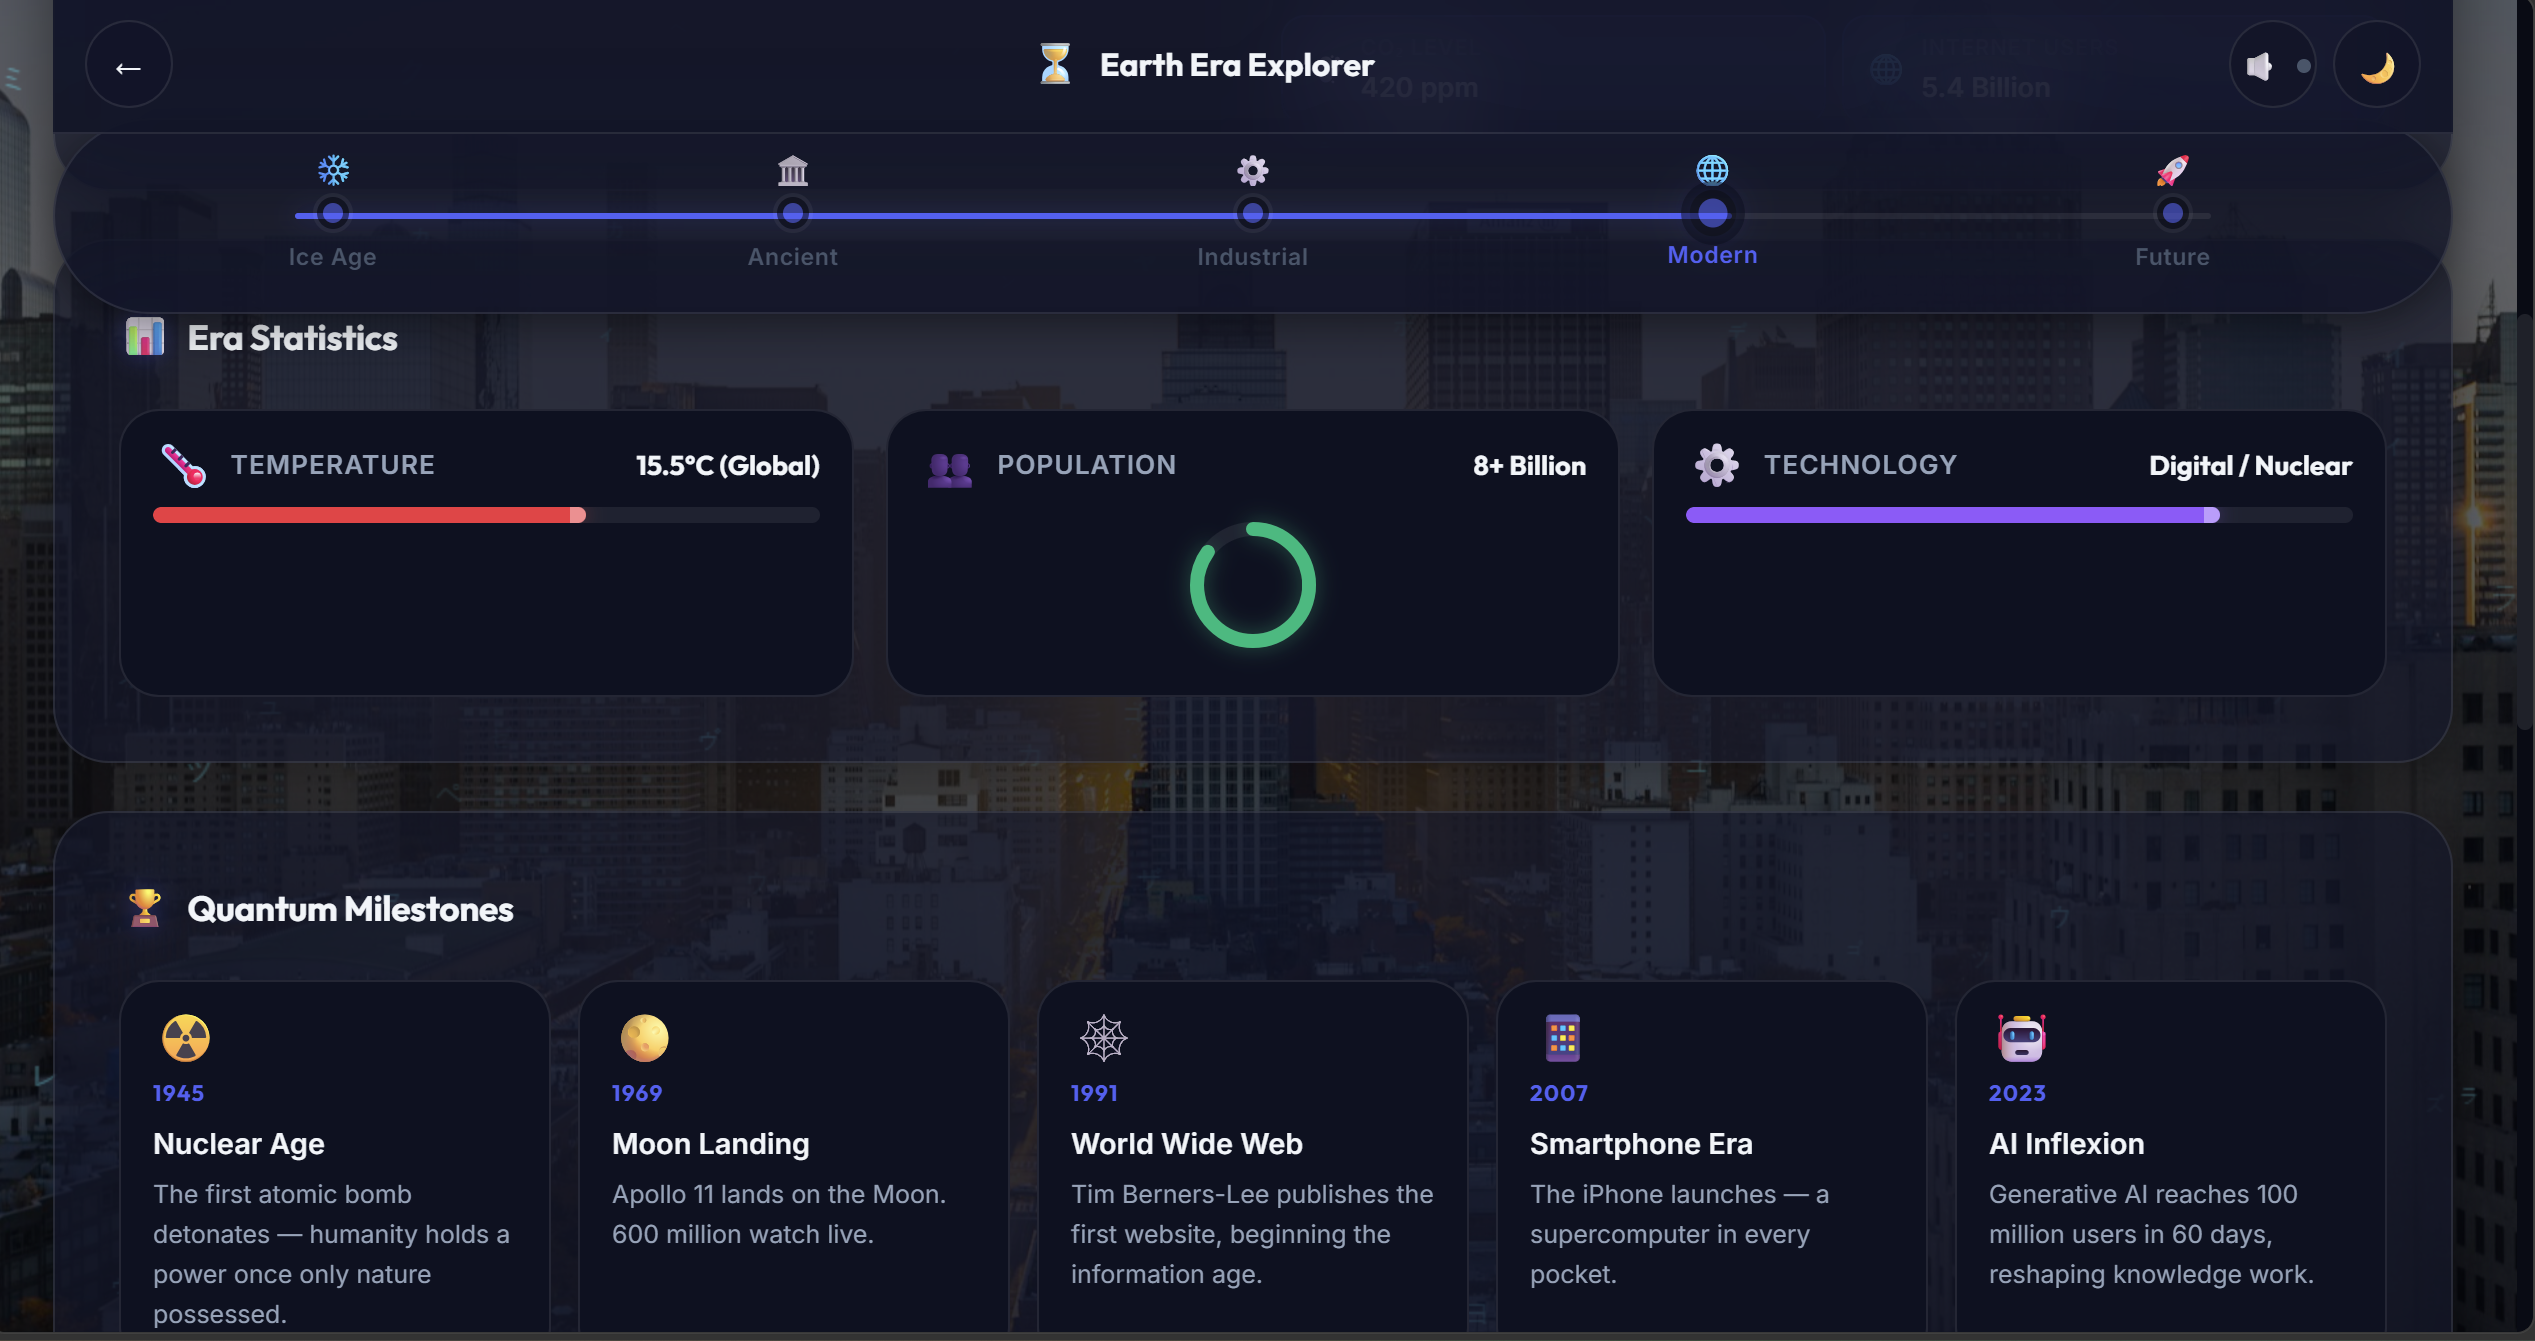2535x1341 pixels.
Task: Click the Ice Age snowflake icon
Action: point(333,170)
